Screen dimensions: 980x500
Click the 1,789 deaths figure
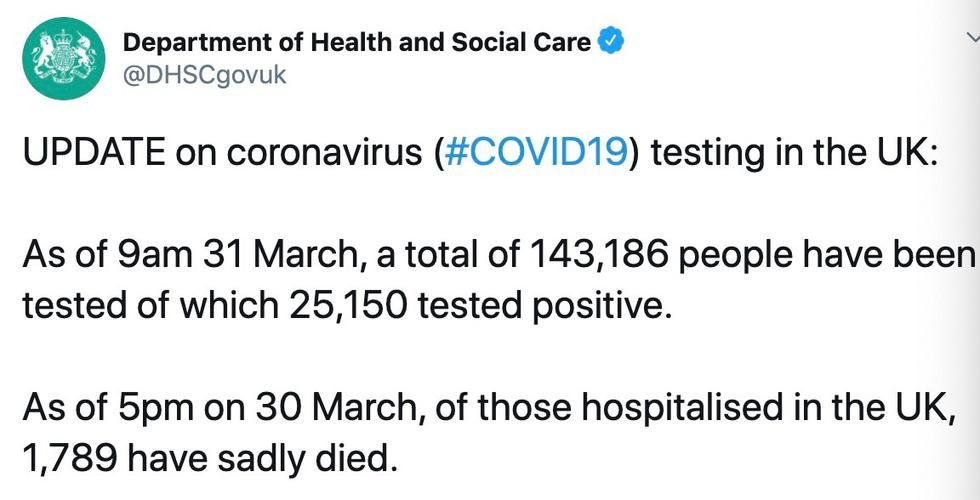[70, 459]
